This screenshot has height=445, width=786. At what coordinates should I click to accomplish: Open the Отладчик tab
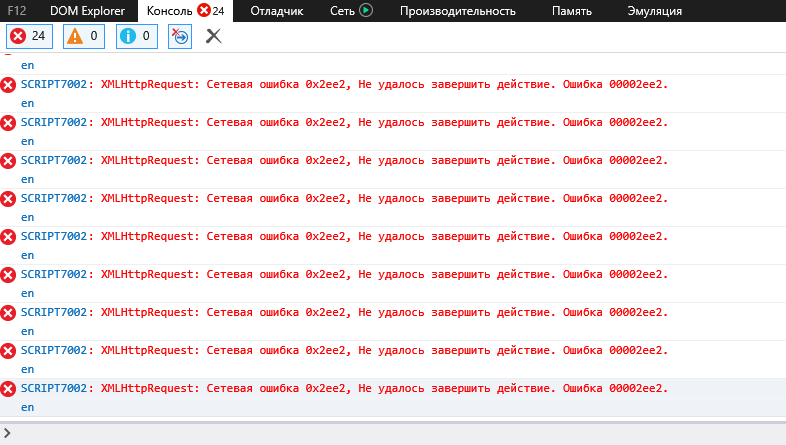(x=277, y=11)
